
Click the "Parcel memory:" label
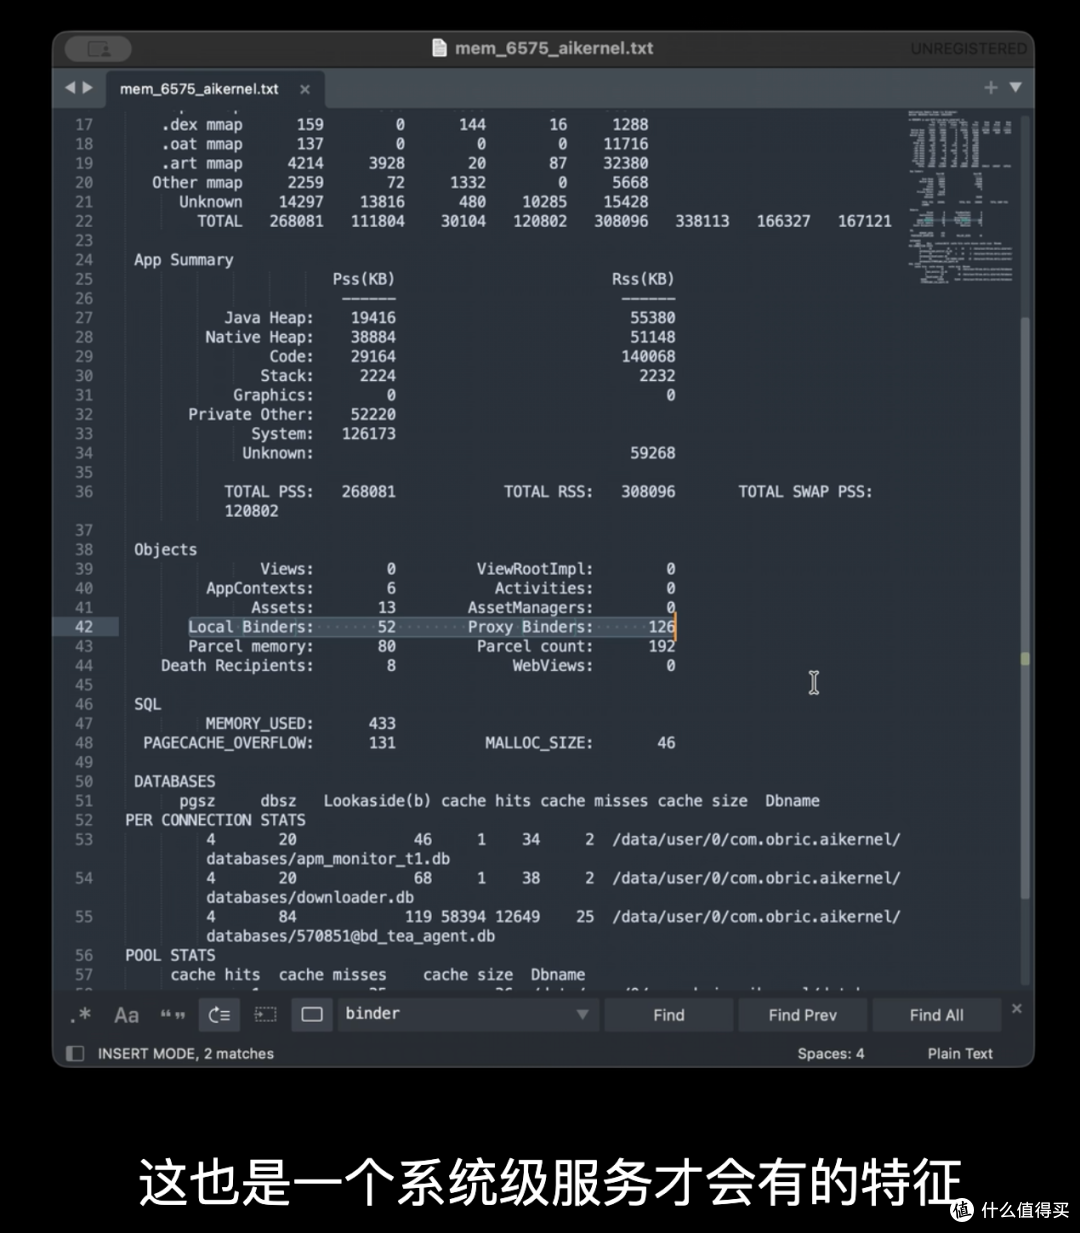(x=251, y=647)
